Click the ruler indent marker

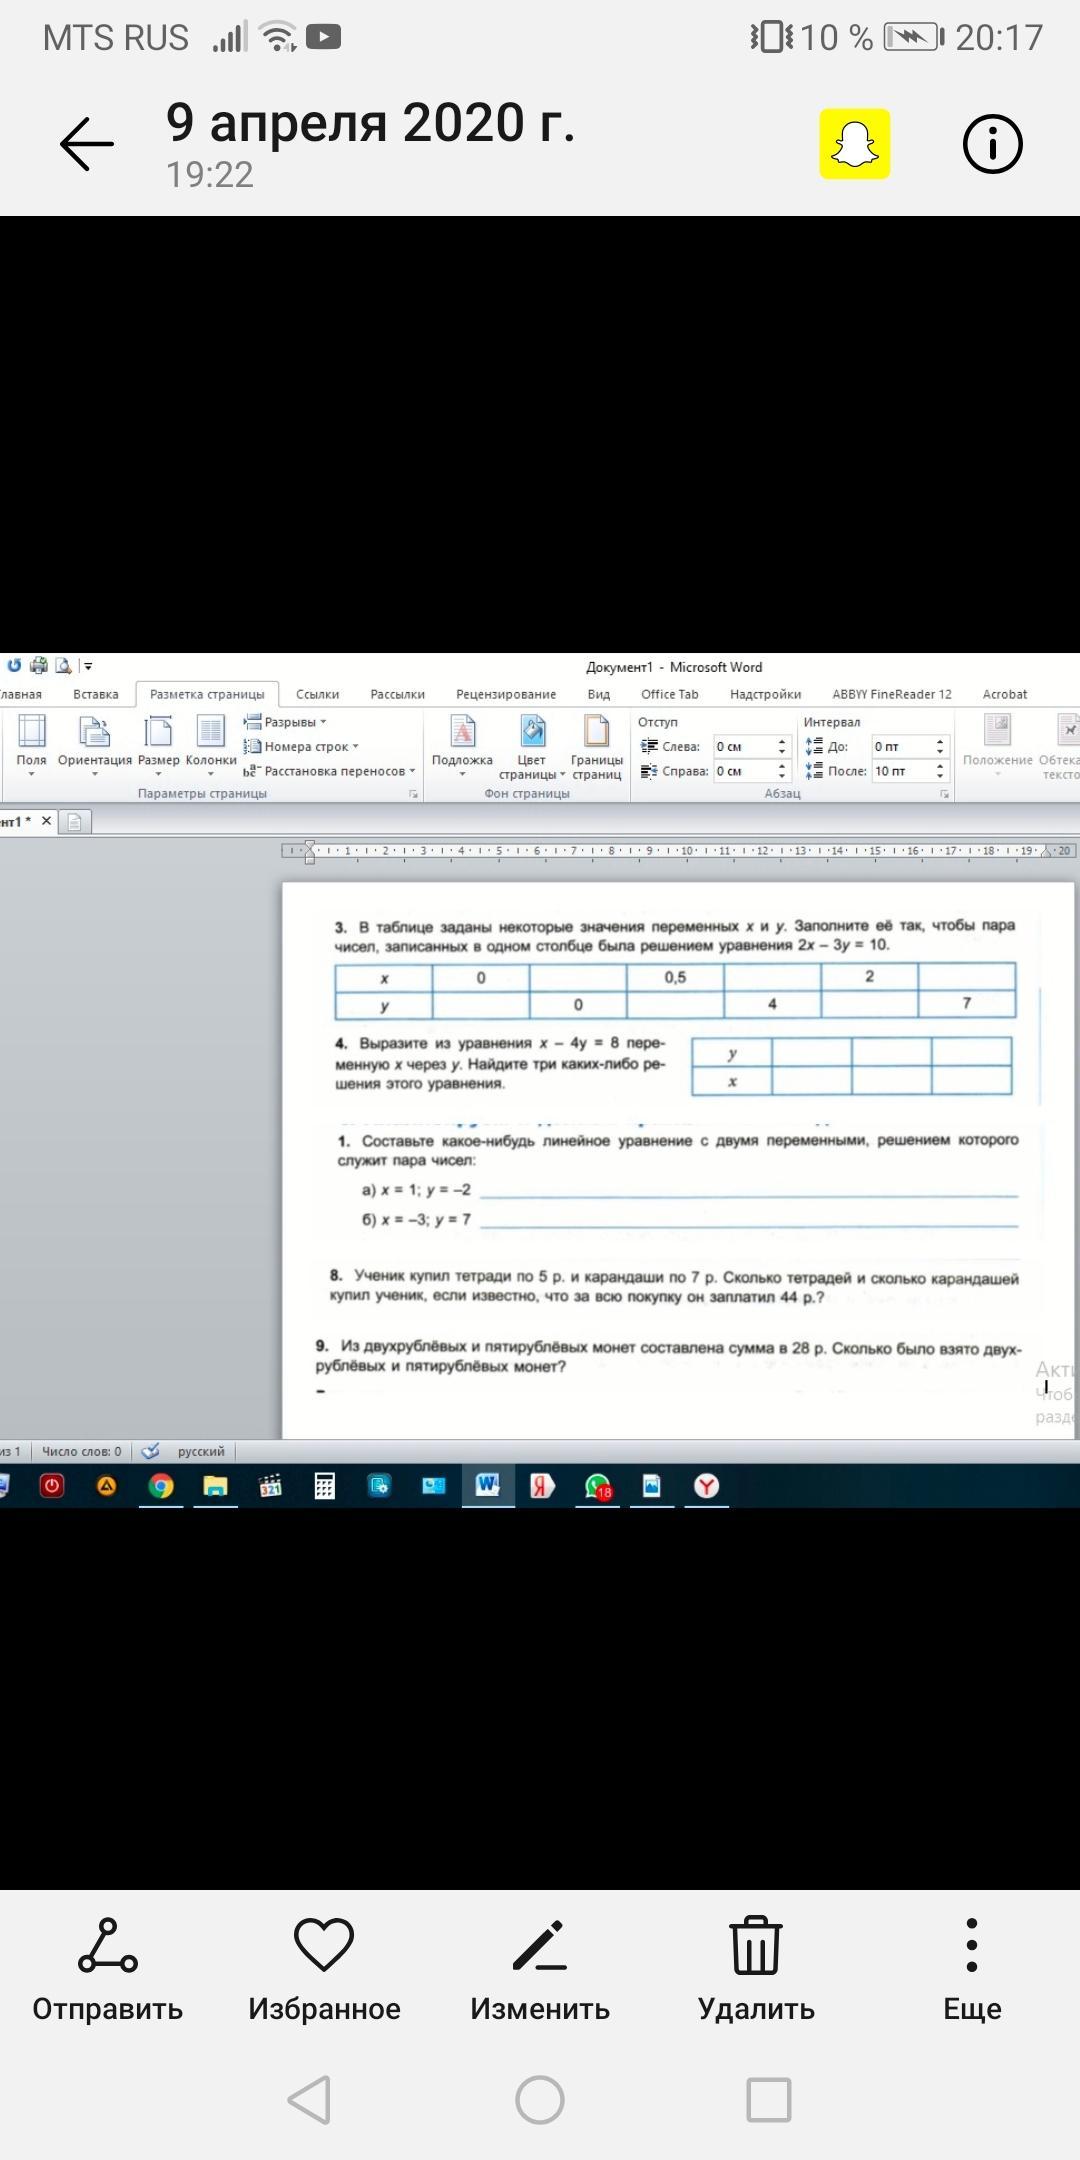click(309, 851)
